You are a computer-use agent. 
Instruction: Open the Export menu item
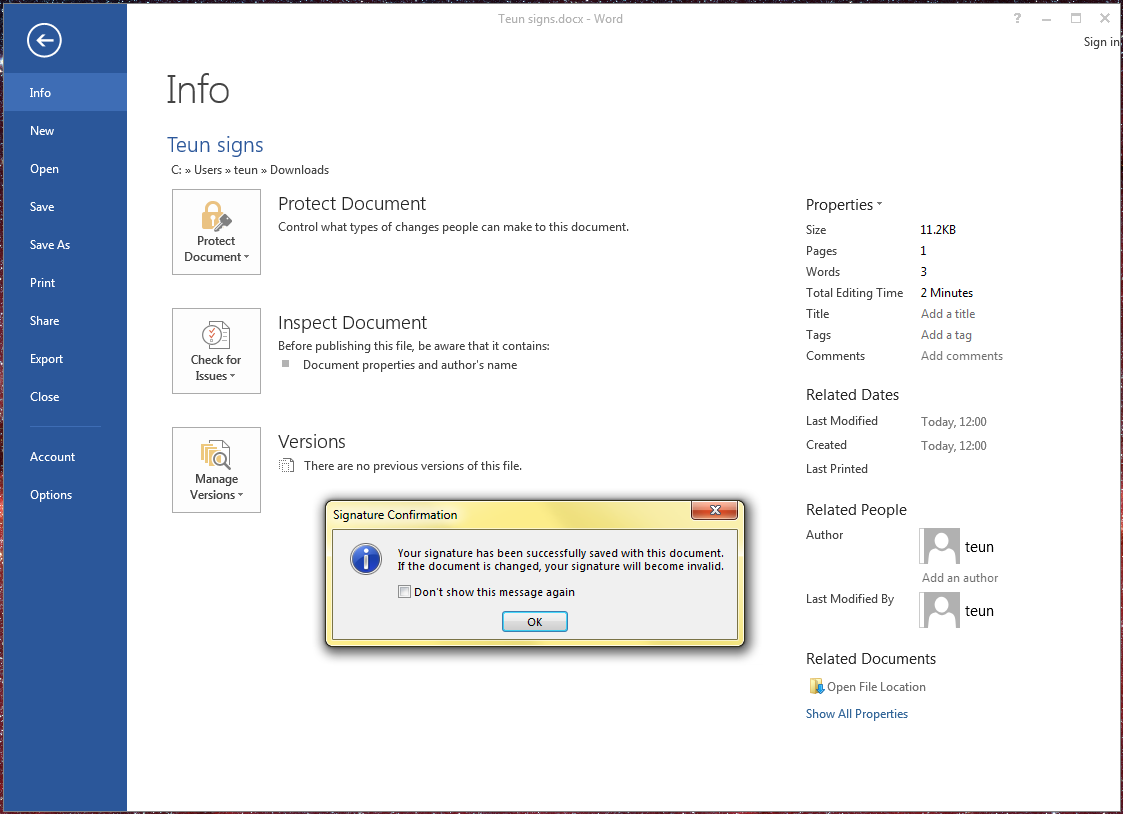coord(46,359)
